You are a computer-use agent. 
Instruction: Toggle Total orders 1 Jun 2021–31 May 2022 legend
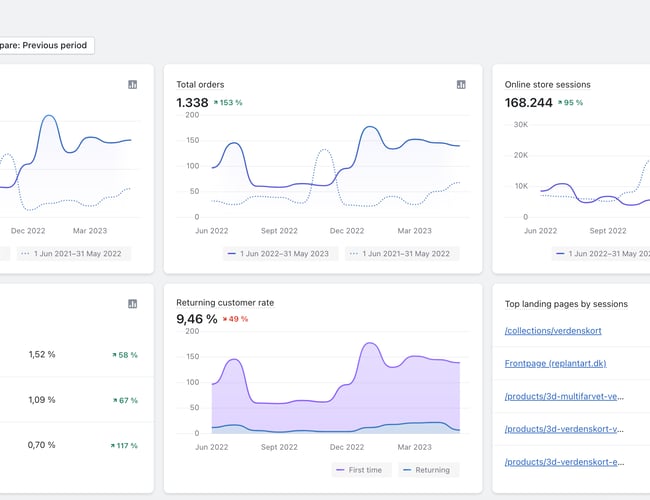click(x=402, y=254)
